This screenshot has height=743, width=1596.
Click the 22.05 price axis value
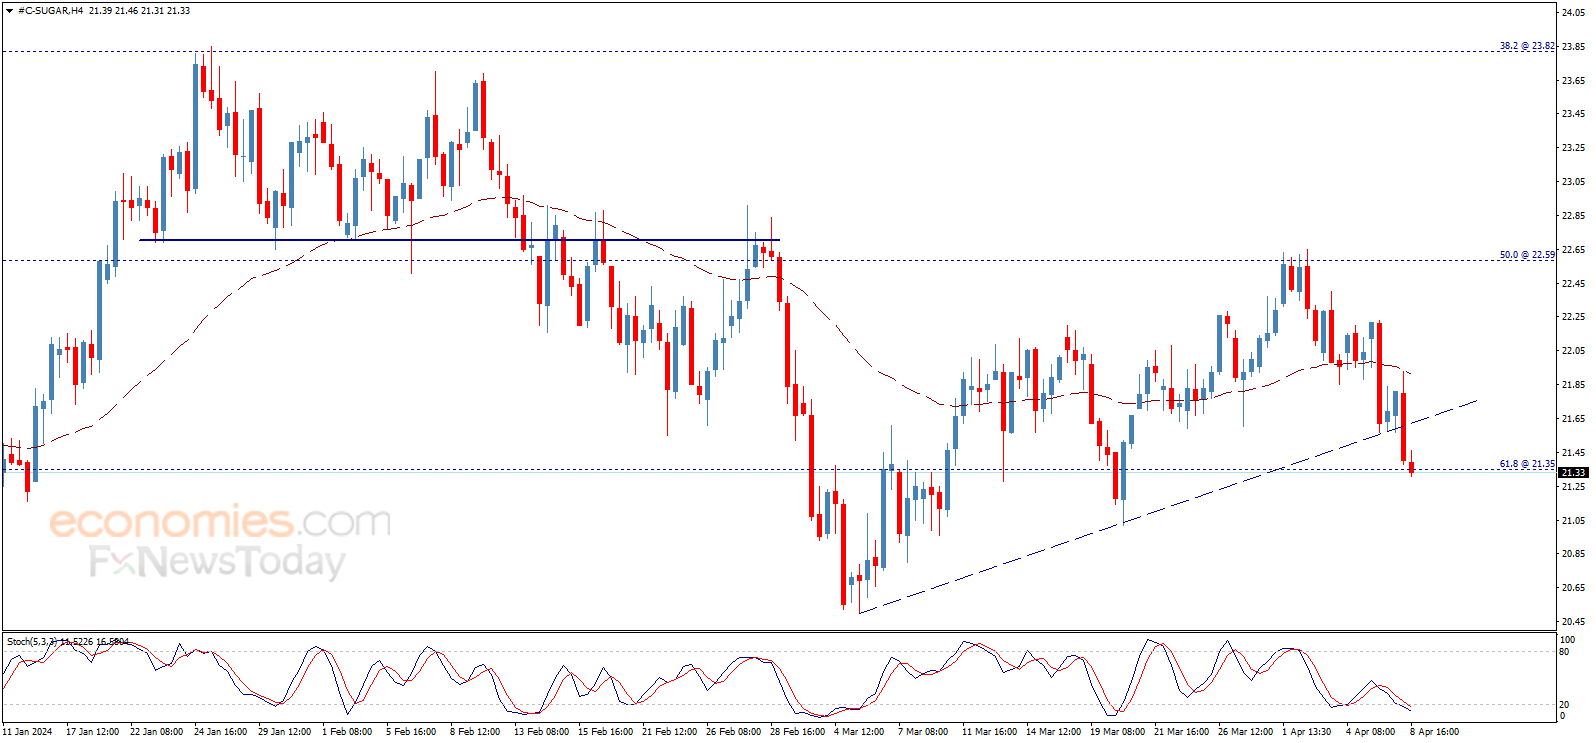click(x=1573, y=351)
